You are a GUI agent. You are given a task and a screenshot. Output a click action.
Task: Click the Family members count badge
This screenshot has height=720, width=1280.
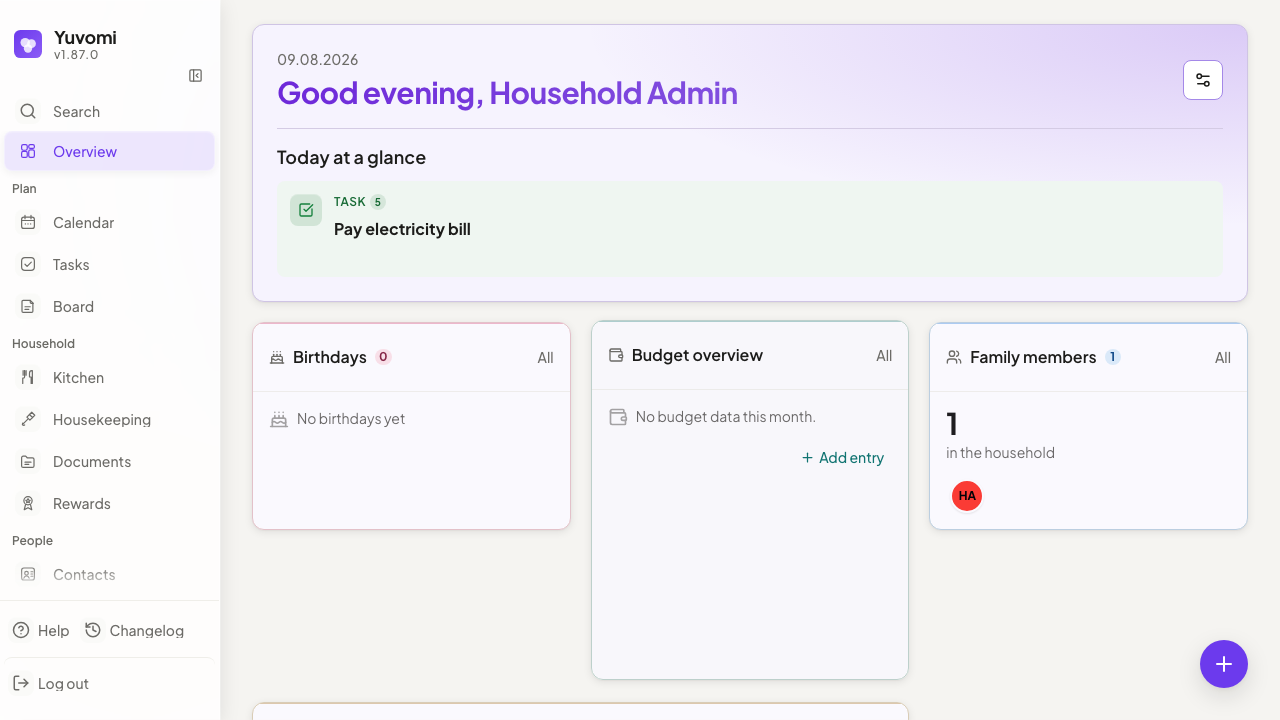click(1113, 357)
